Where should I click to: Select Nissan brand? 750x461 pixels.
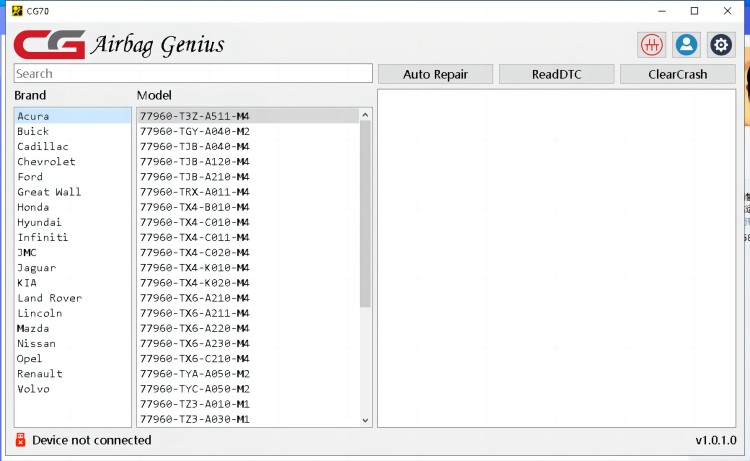(x=73, y=343)
